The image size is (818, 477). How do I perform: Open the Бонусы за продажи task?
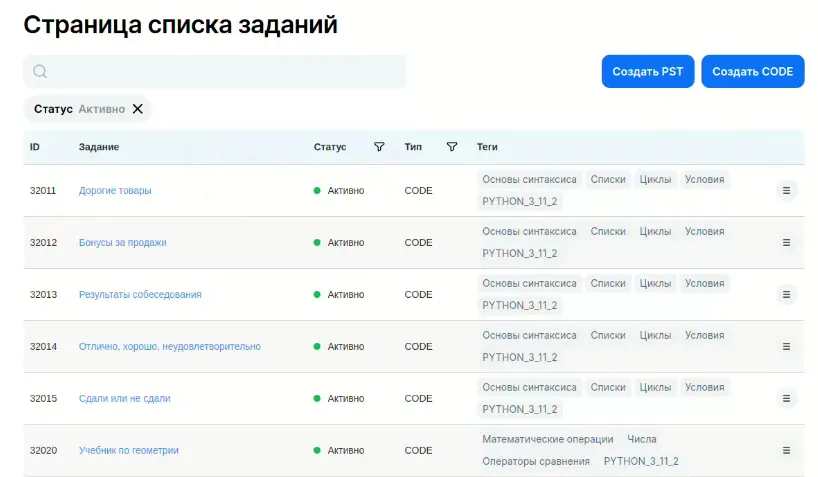pyautogui.click(x=123, y=243)
